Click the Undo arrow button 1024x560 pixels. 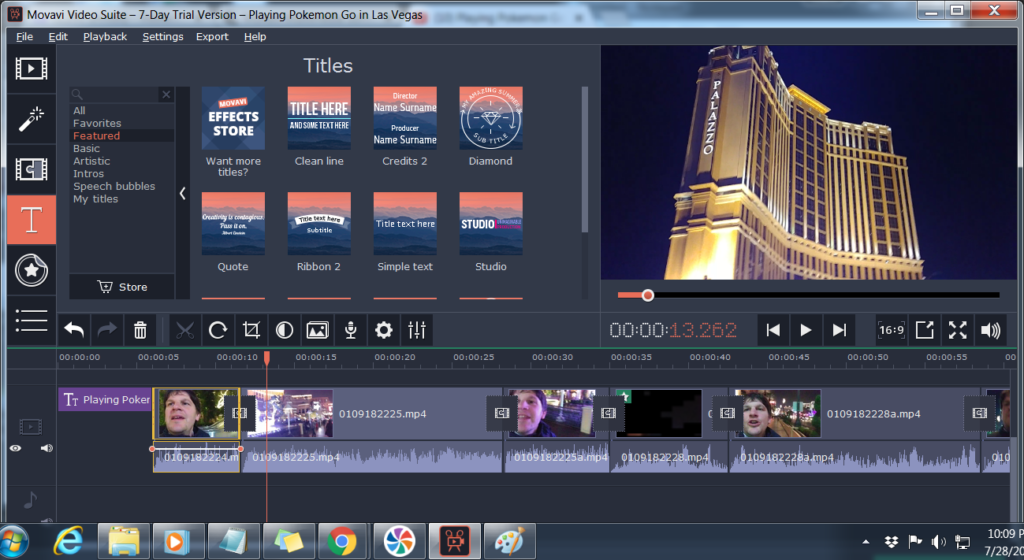coord(74,330)
